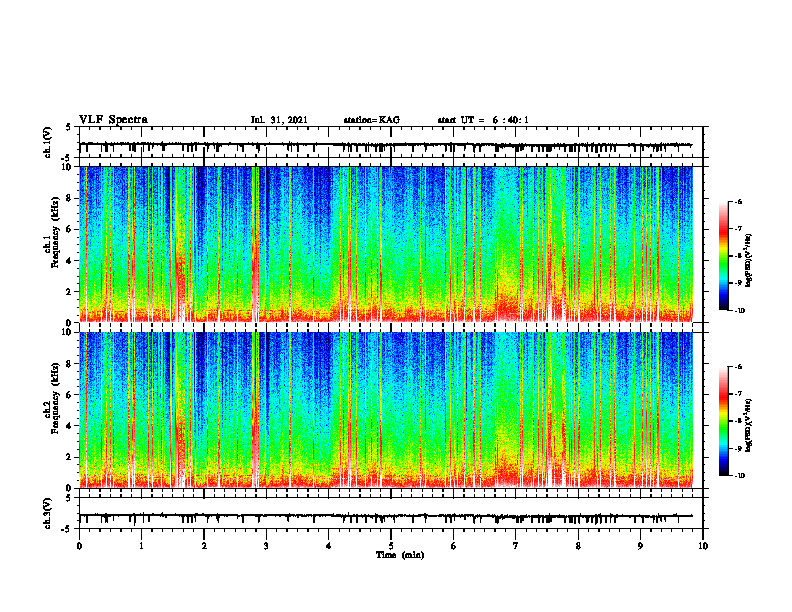Click the "5" tick on ch.1(V) axis
The image size is (792, 612).
[69, 128]
